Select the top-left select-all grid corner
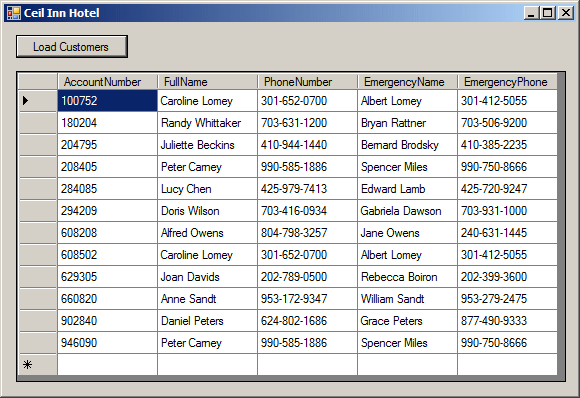580x398 pixels. [x=38, y=82]
